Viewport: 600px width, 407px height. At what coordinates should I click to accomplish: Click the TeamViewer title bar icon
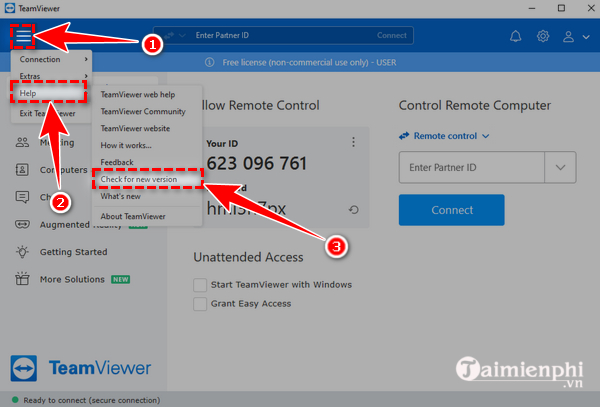click(10, 8)
